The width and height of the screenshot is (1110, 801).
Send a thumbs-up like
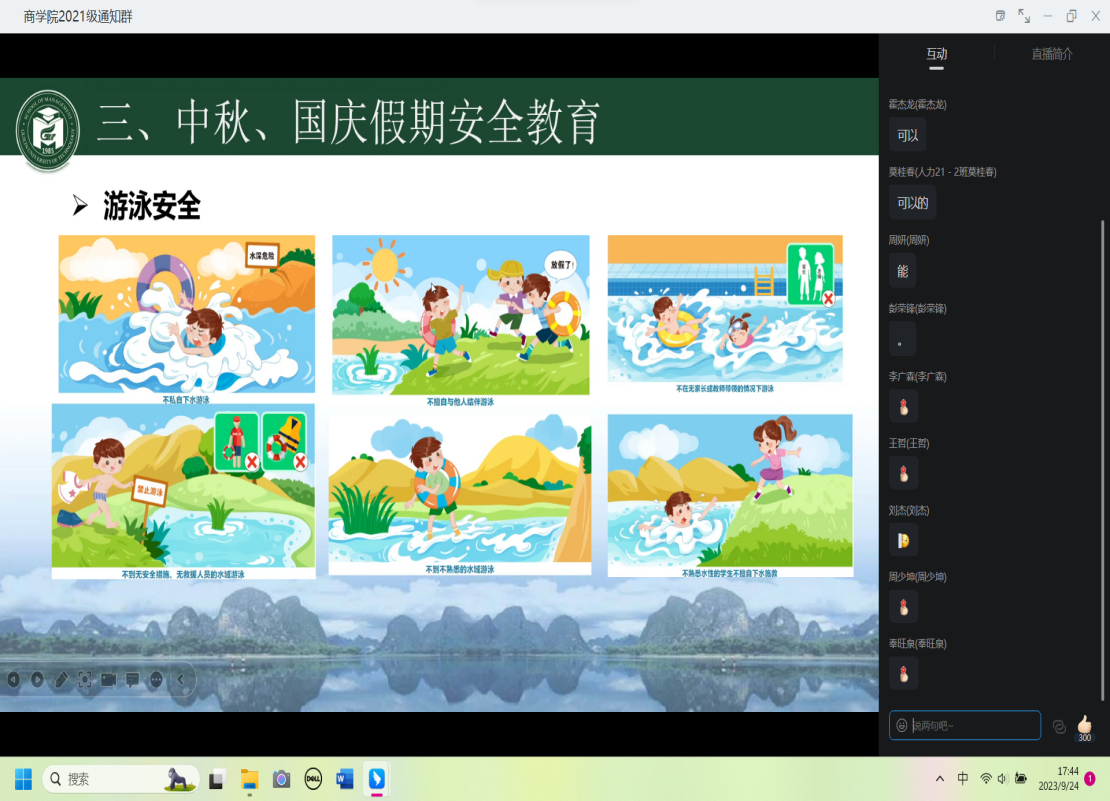point(1084,724)
